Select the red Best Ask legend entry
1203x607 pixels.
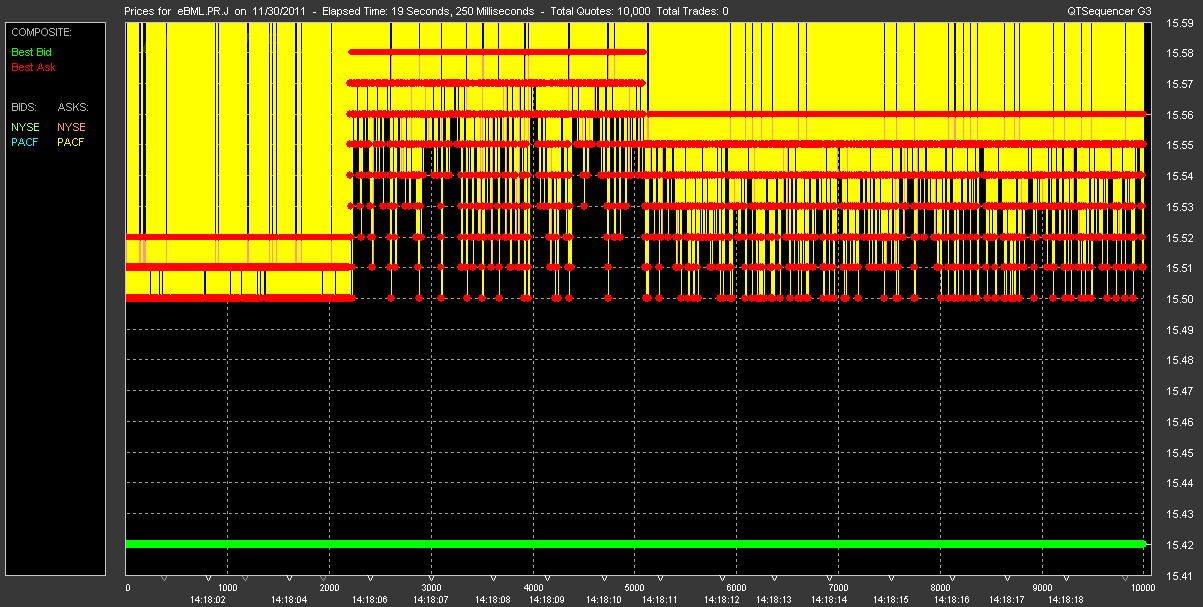(x=33, y=67)
